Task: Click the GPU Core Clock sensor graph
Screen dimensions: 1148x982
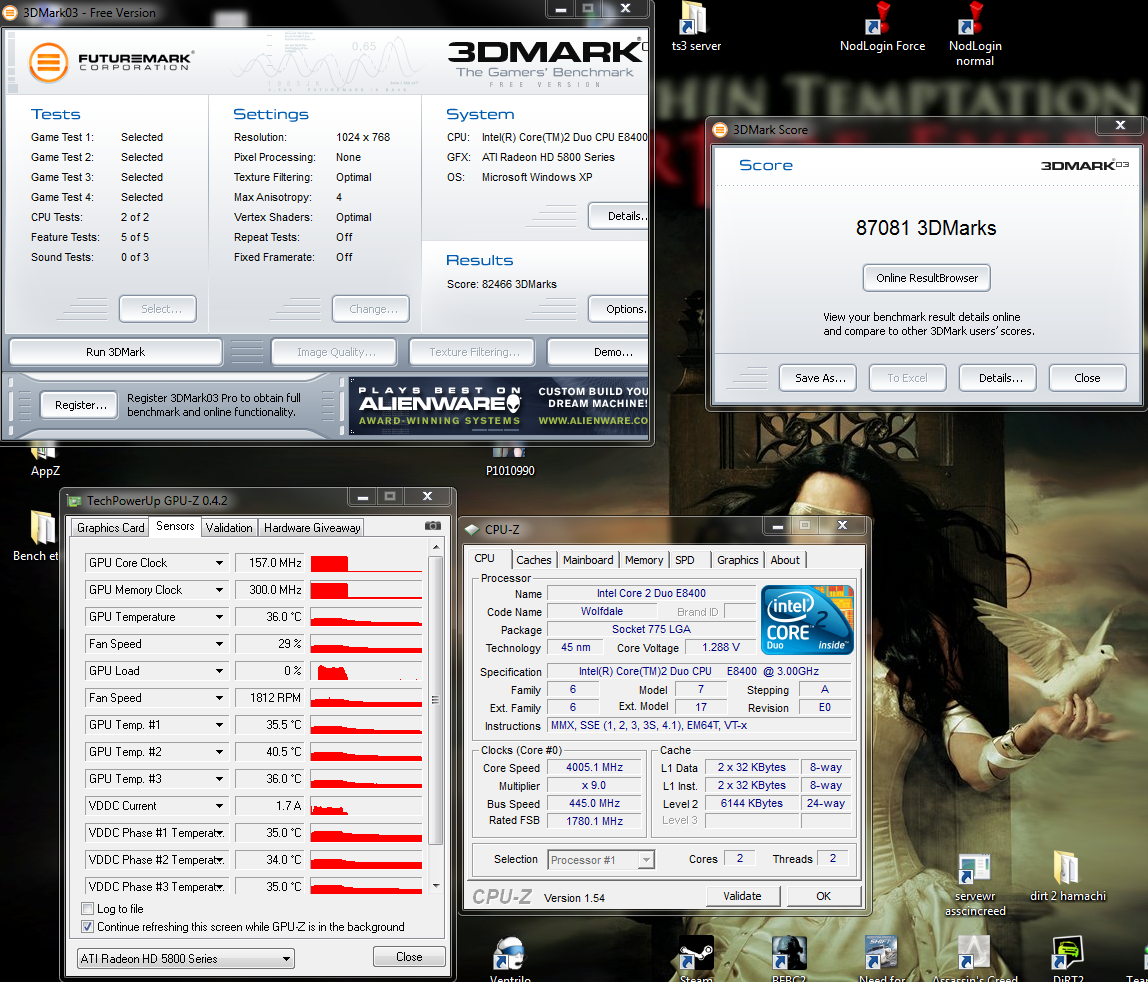Action: tap(366, 563)
